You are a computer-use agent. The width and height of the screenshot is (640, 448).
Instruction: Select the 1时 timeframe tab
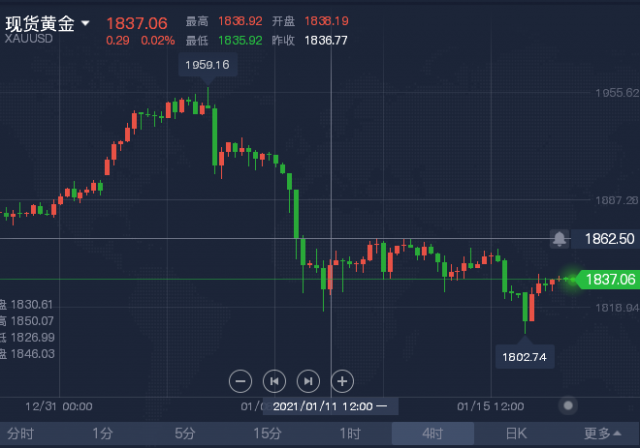point(350,433)
